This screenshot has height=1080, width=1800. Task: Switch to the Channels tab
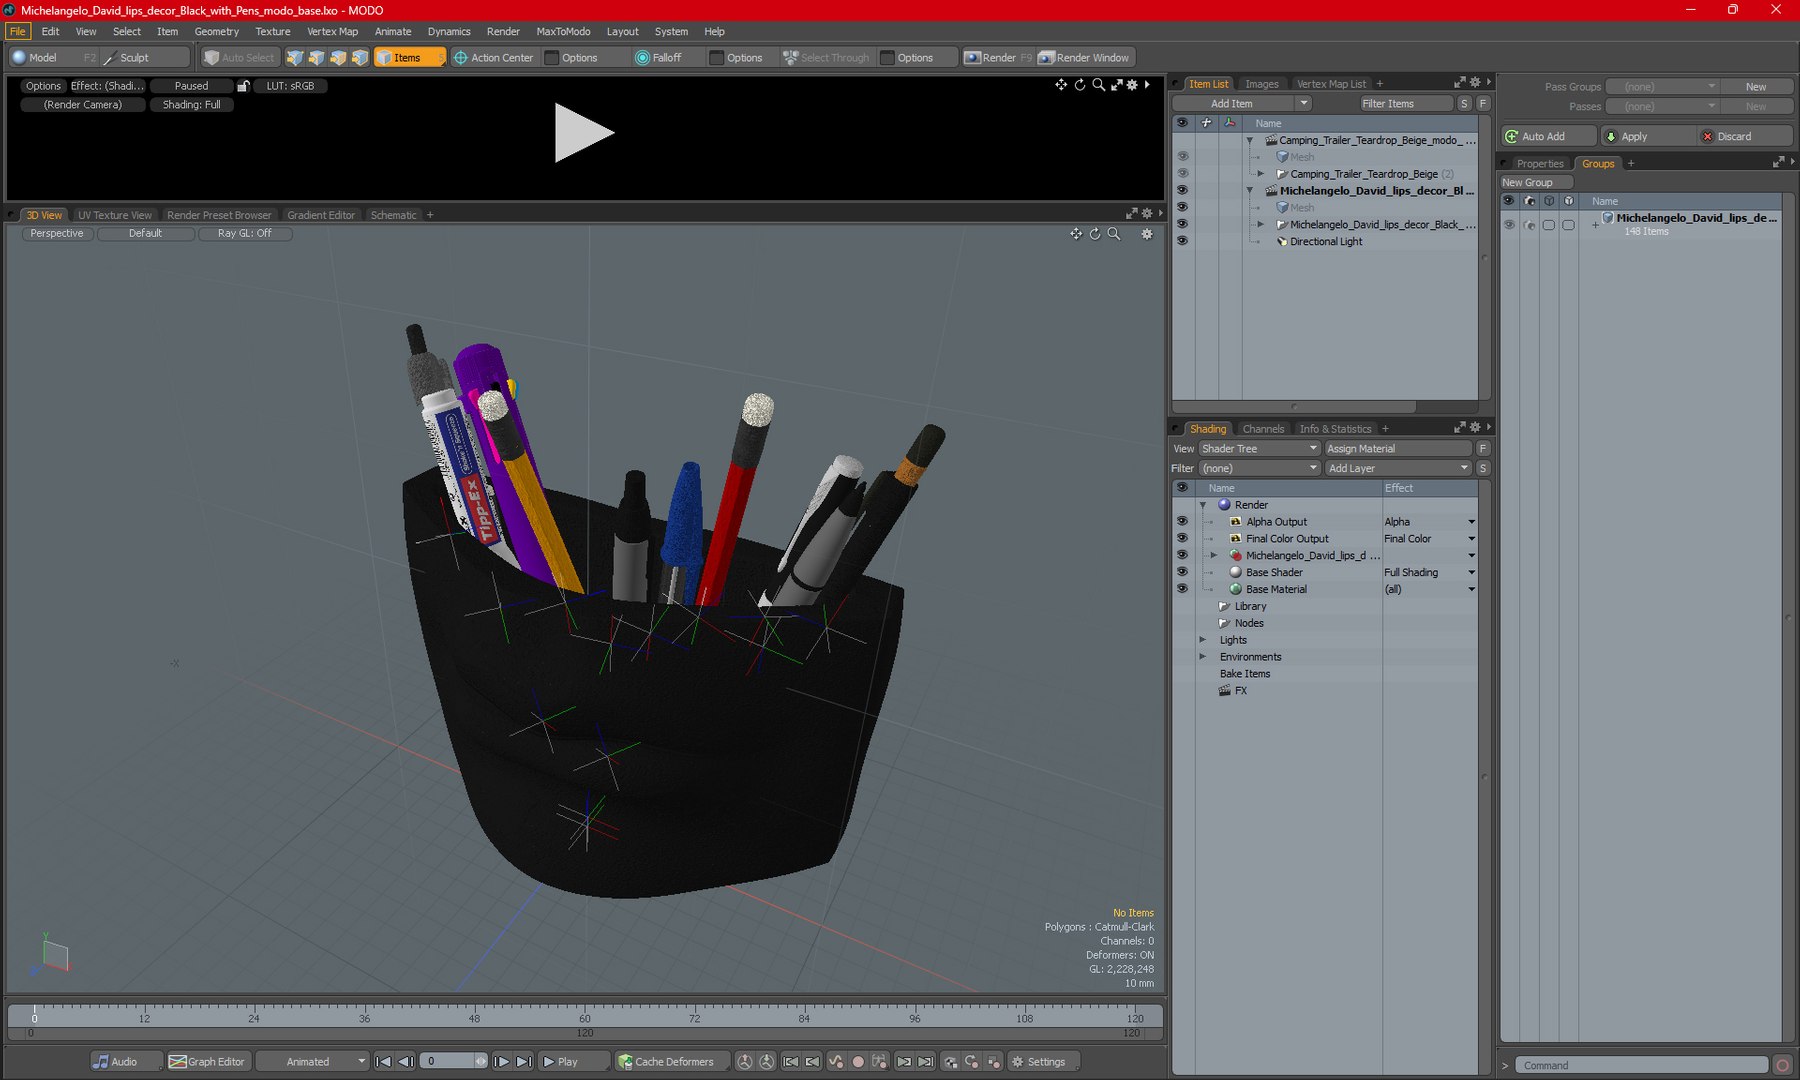click(x=1262, y=429)
